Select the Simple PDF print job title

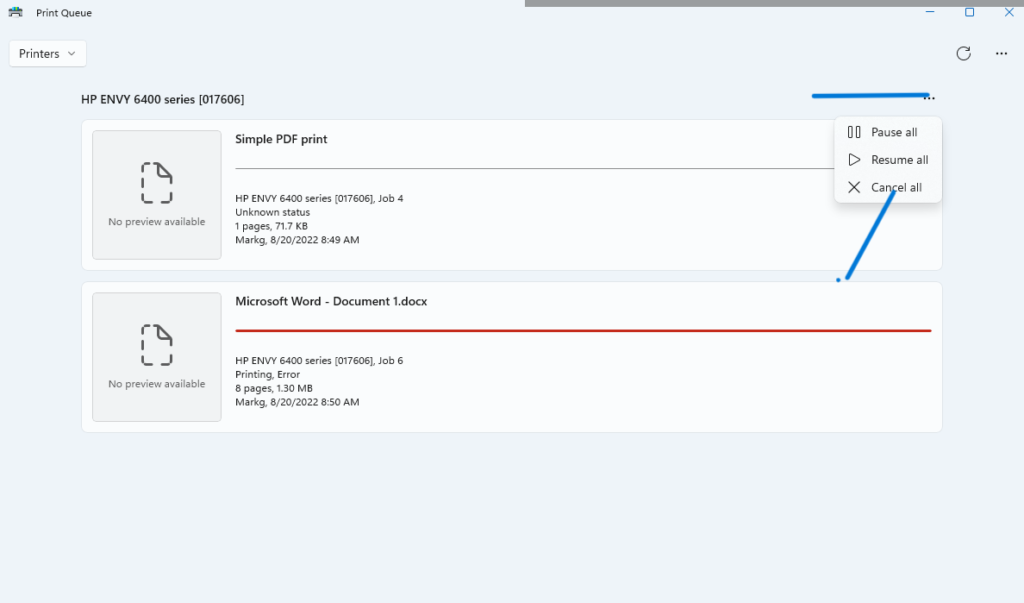[281, 139]
